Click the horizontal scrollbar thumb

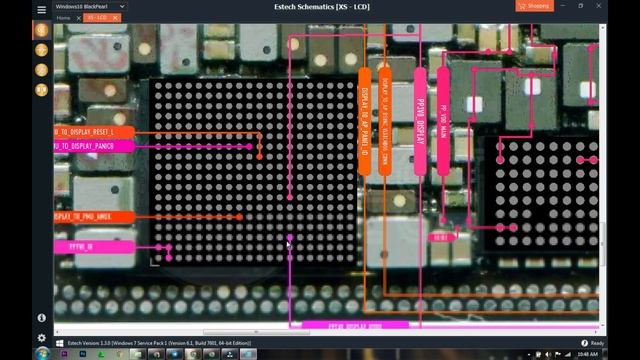point(256,332)
